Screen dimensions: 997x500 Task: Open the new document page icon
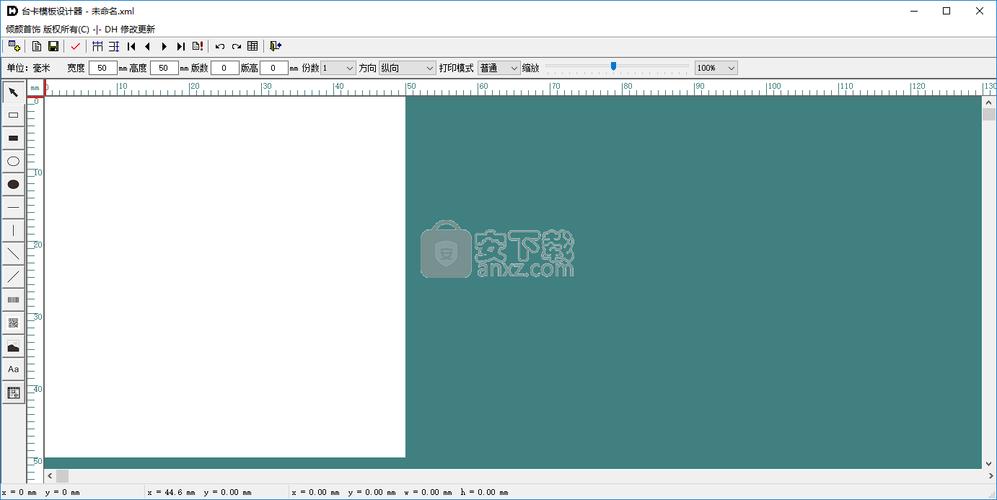[x=37, y=46]
